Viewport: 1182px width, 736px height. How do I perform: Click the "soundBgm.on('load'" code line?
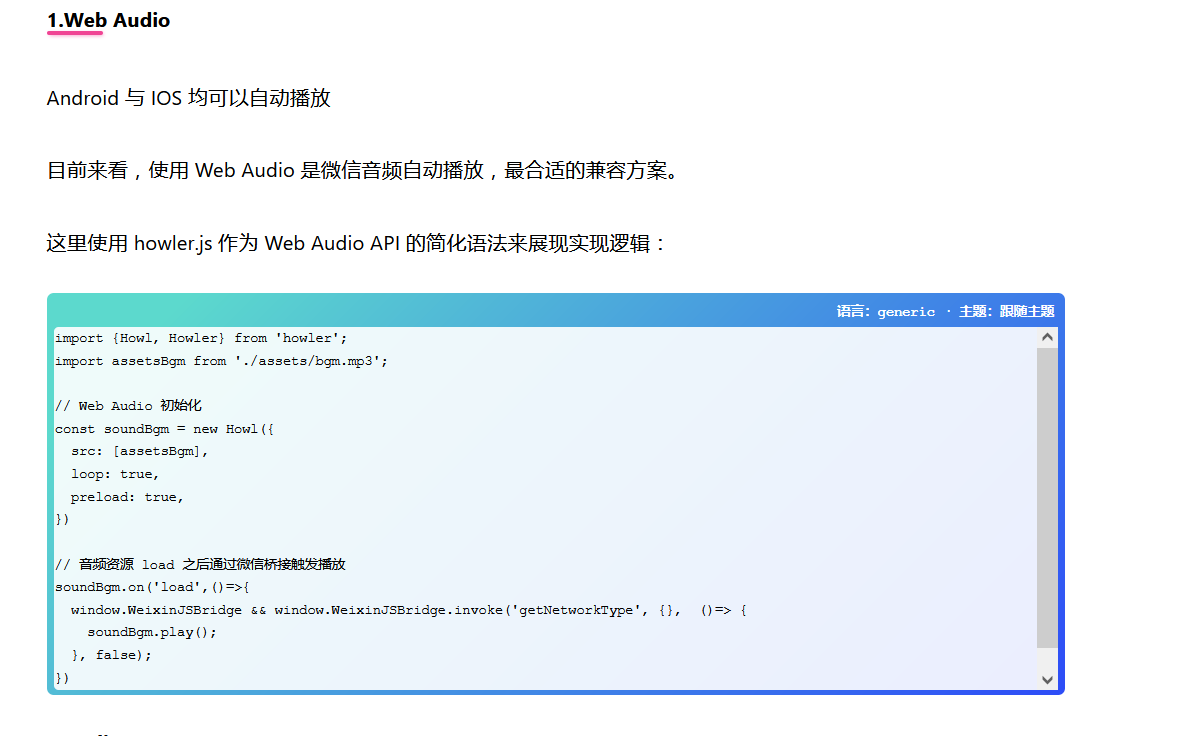point(152,587)
